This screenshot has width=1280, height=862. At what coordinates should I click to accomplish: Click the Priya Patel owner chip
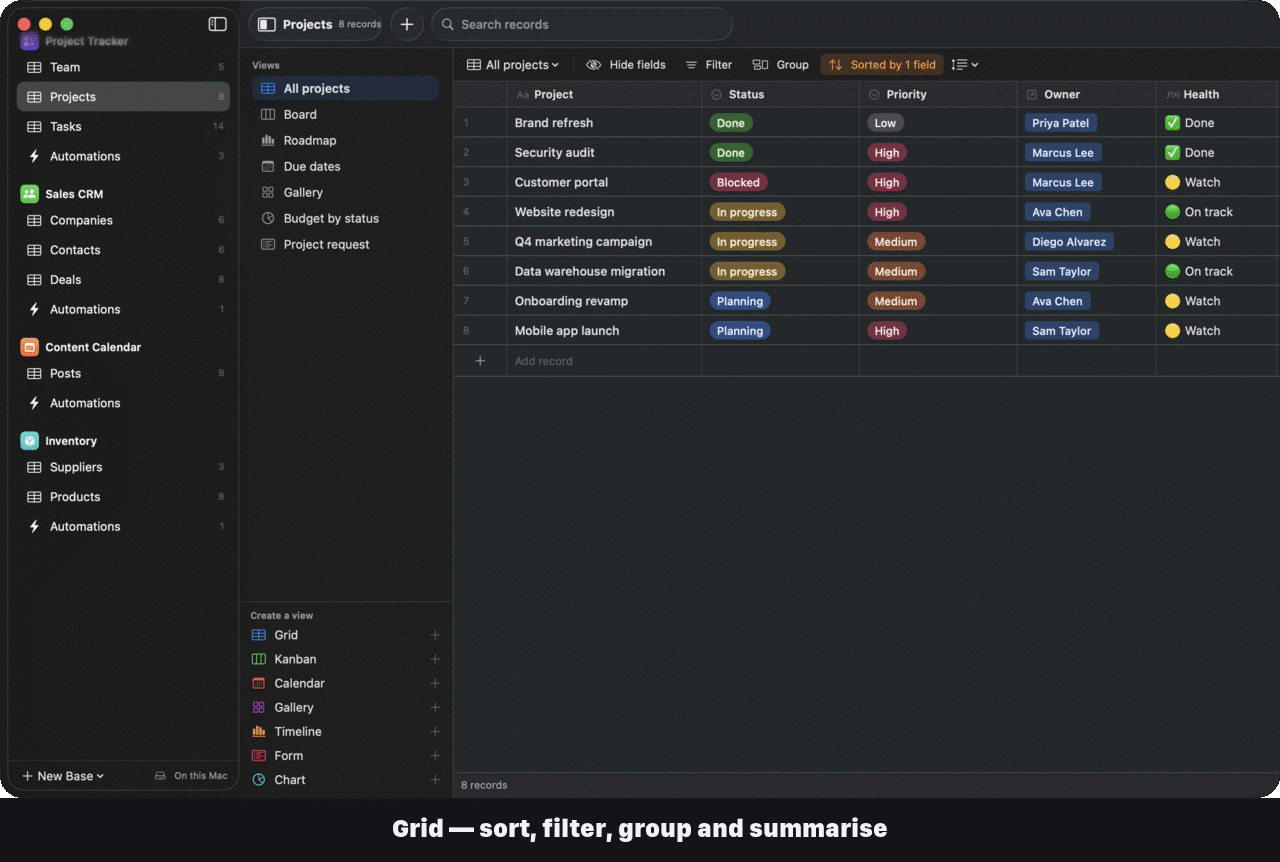click(x=1061, y=123)
